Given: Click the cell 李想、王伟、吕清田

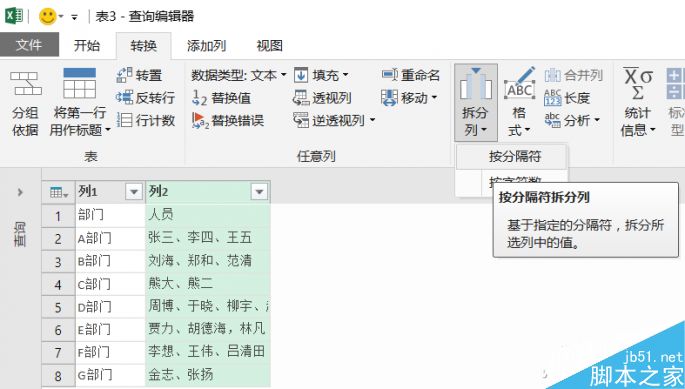Looking at the screenshot, I should tap(208, 352).
